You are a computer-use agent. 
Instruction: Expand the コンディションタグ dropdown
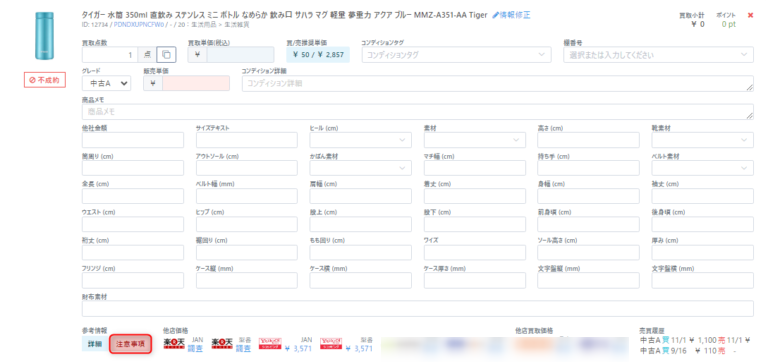pyautogui.click(x=456, y=55)
